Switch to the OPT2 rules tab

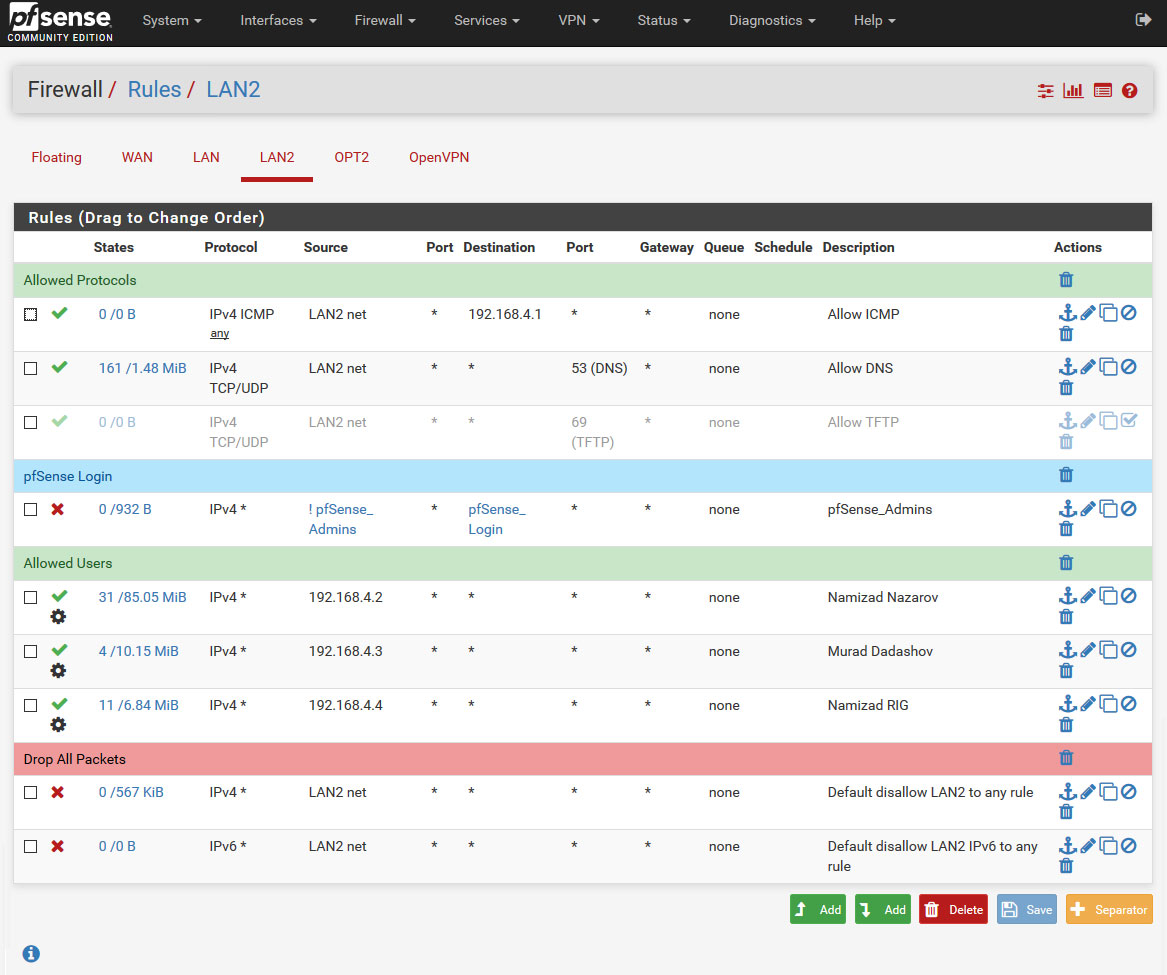(x=351, y=158)
